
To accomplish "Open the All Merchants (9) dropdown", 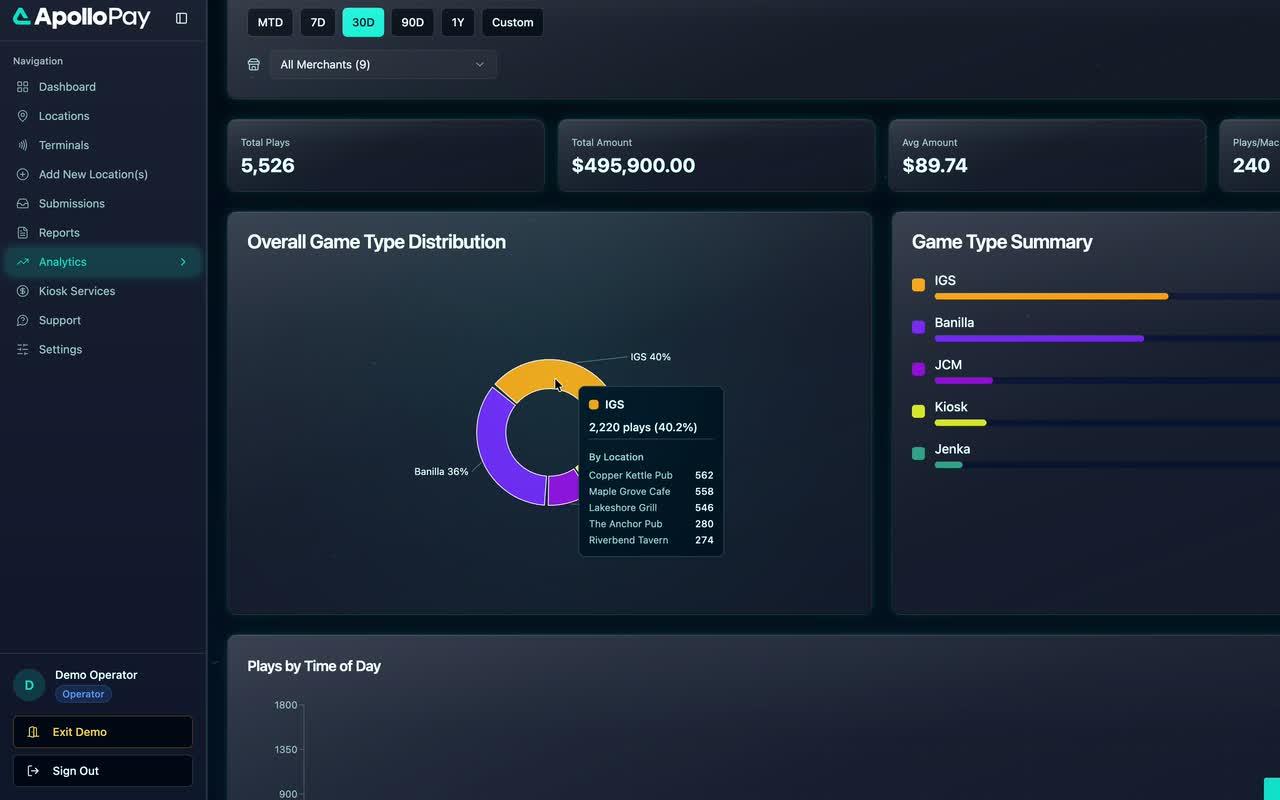I will pos(383,64).
